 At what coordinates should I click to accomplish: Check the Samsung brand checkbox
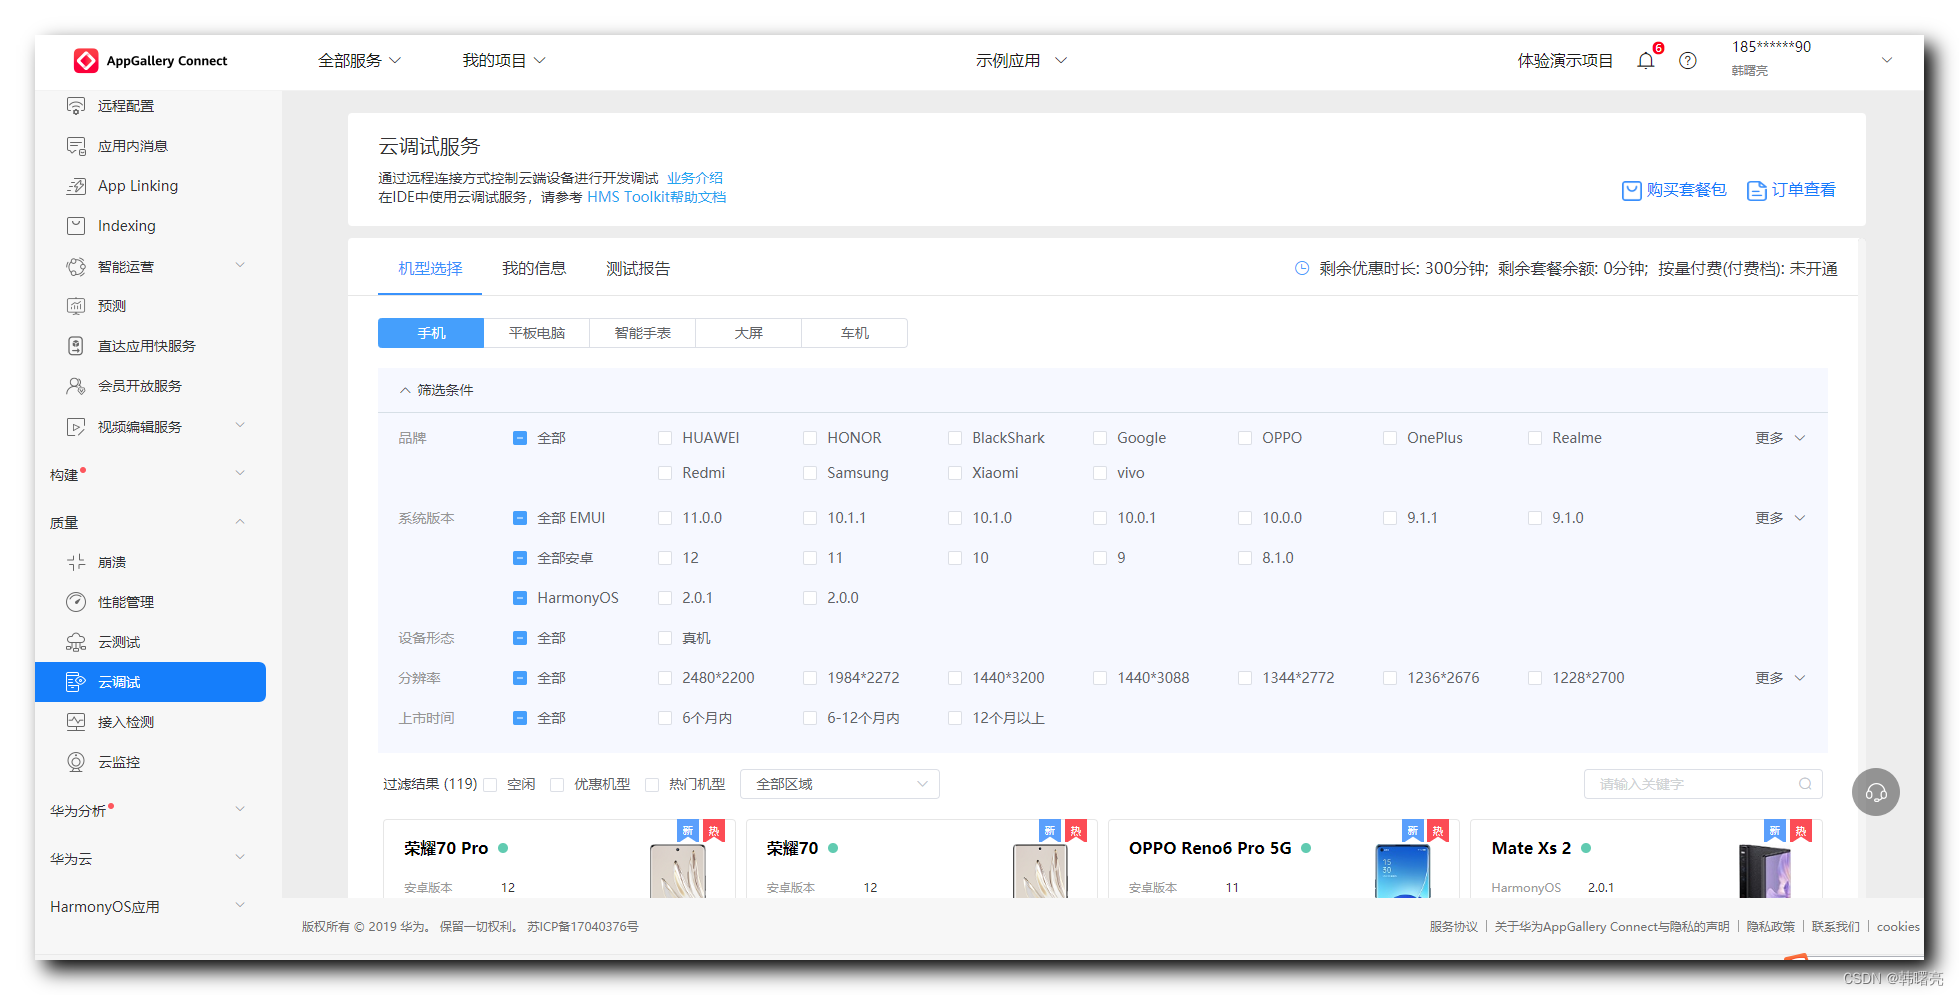(810, 473)
